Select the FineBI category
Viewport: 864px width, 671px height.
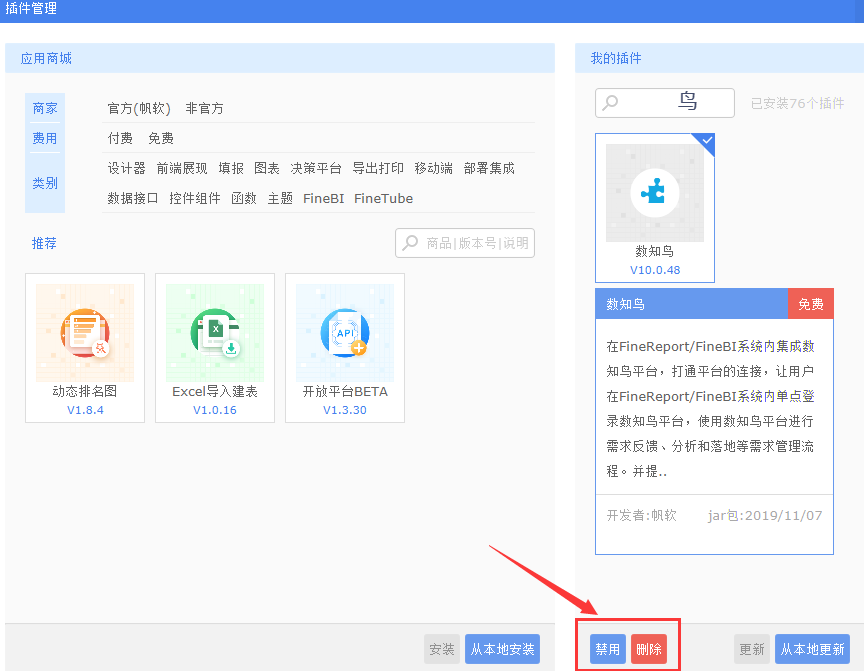pos(323,198)
